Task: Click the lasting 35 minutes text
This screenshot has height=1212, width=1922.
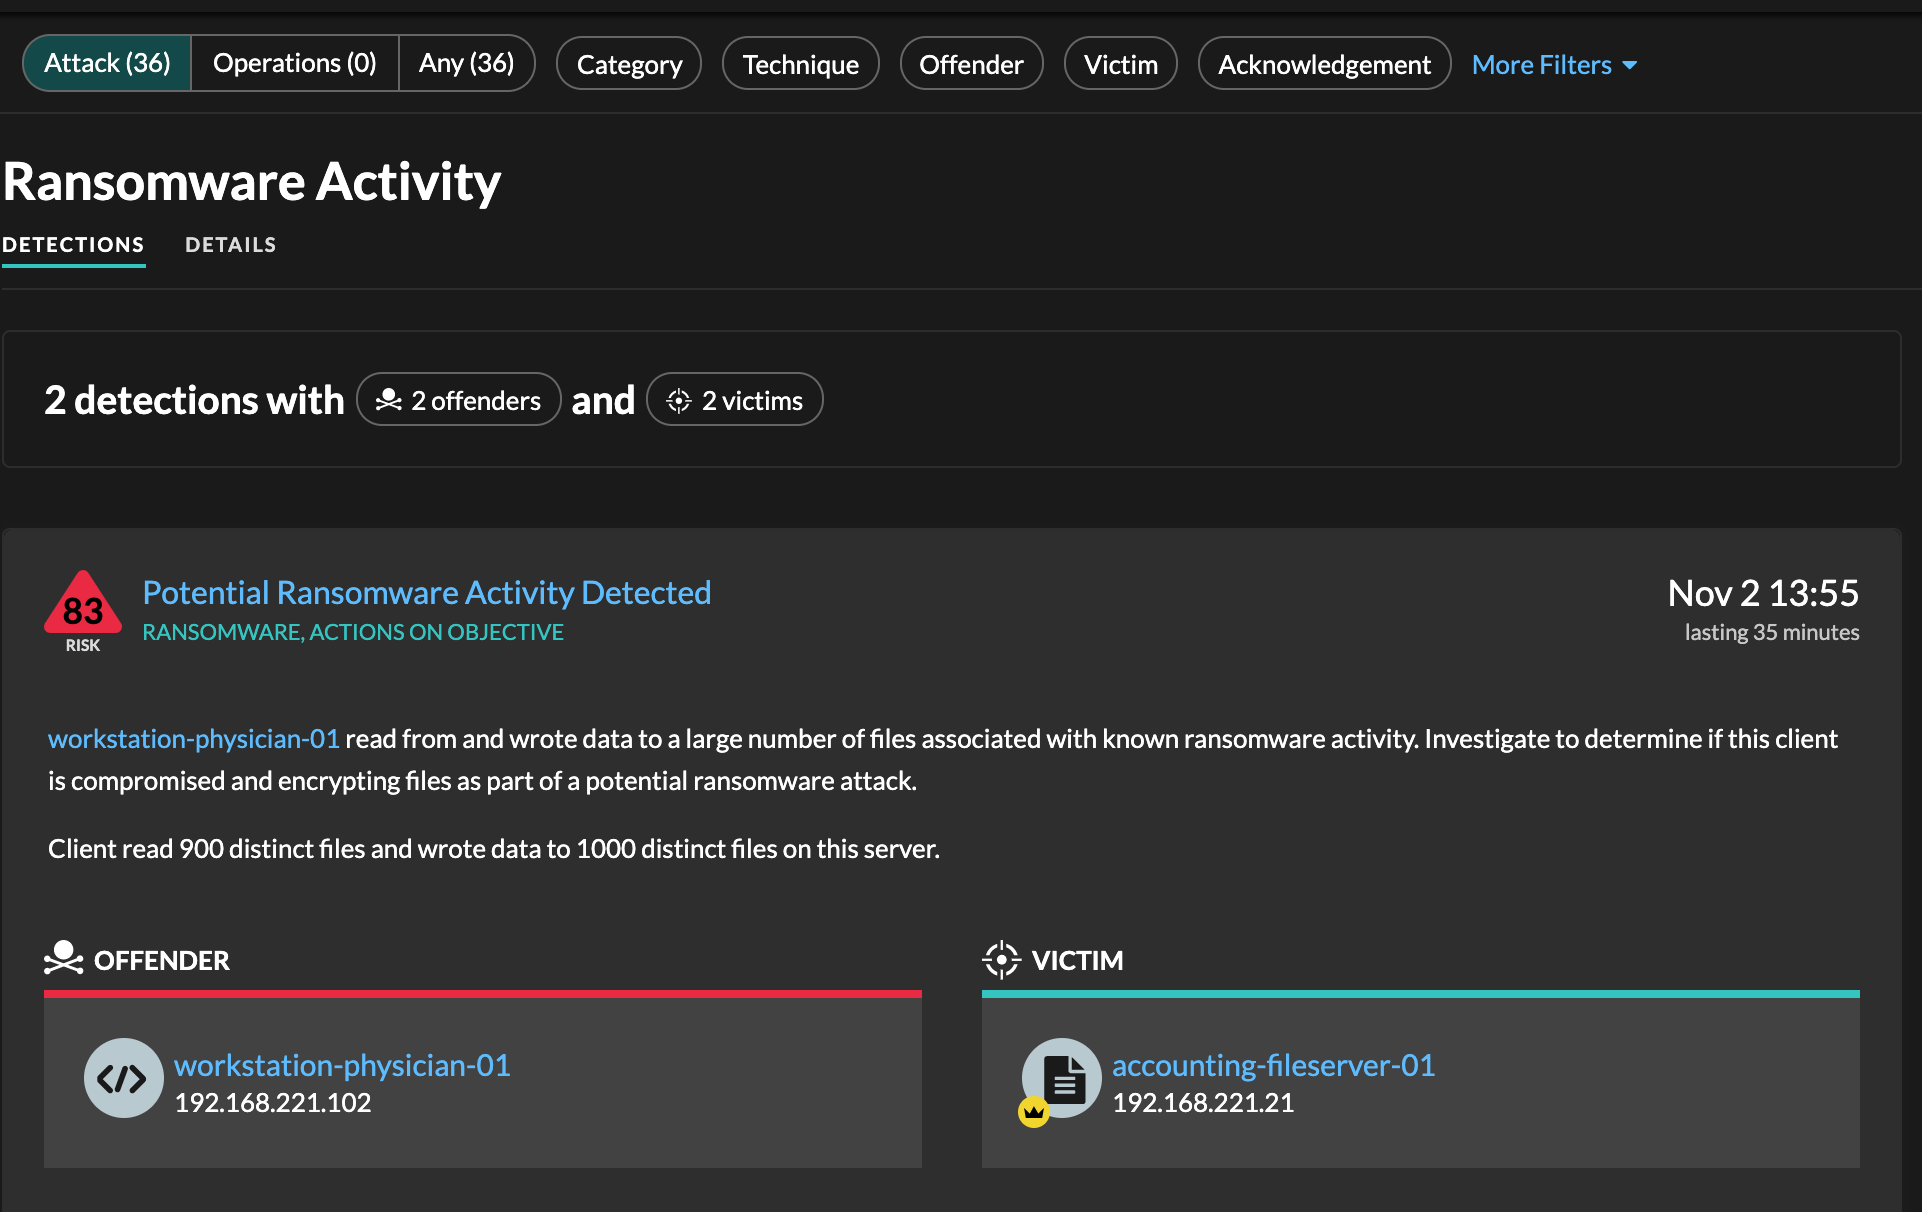Action: (1772, 632)
